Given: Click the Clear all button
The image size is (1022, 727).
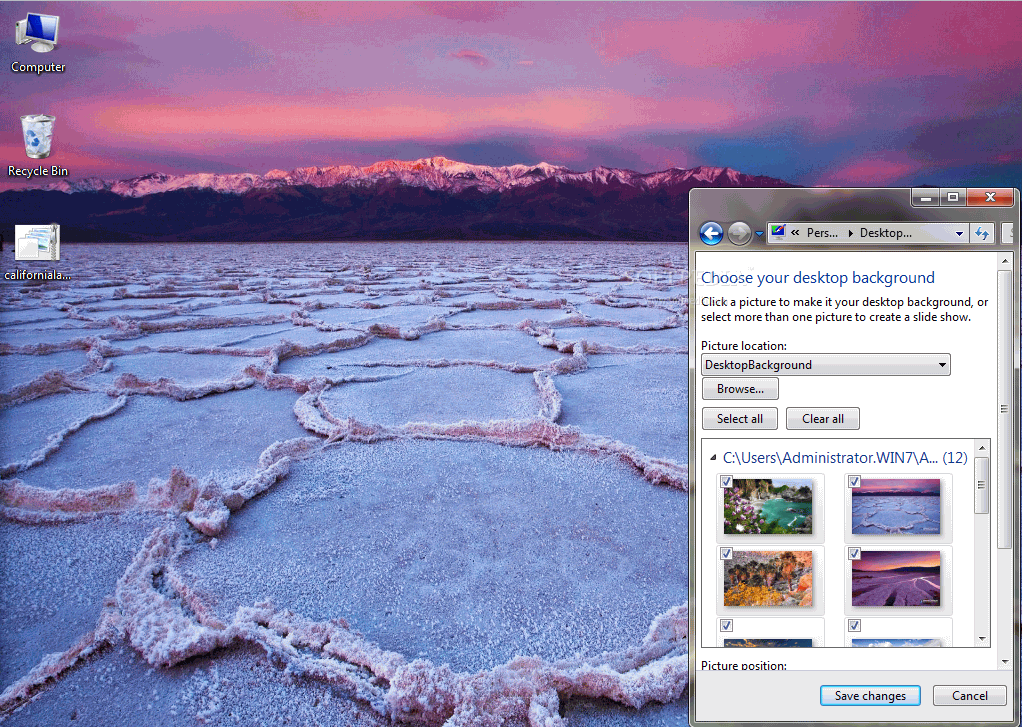Looking at the screenshot, I should point(823,419).
